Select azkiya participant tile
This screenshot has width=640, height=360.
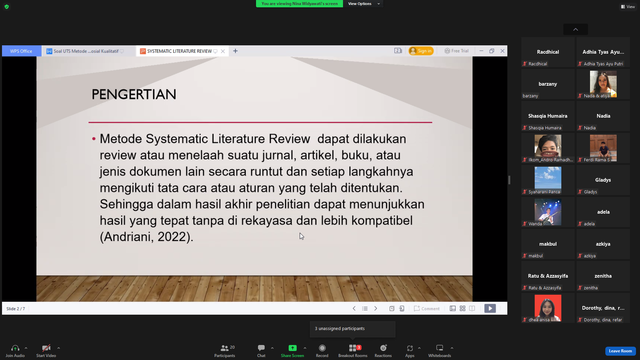[603, 244]
